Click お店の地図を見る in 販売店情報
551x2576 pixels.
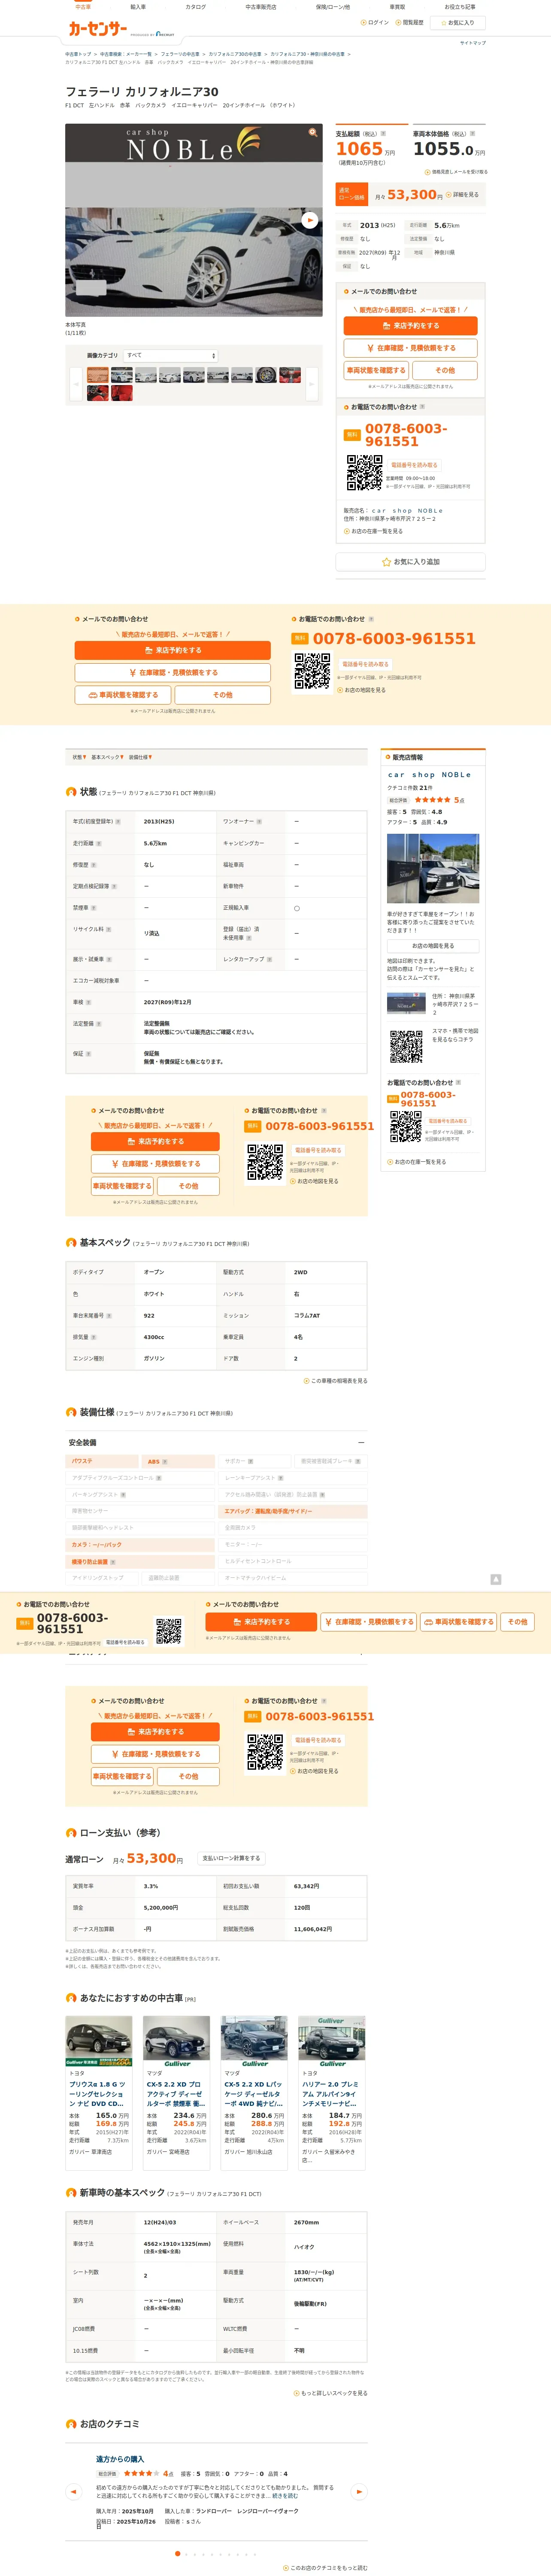[x=433, y=945]
